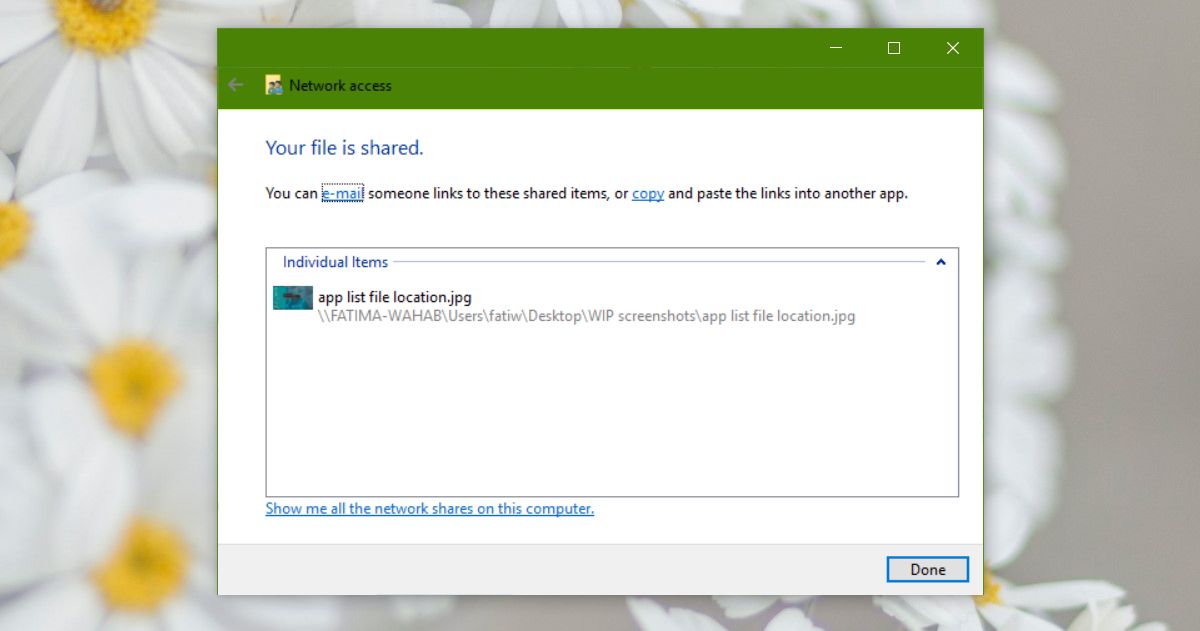The width and height of the screenshot is (1200, 631).
Task: Select the app list file location.jpg file name
Action: click(394, 297)
